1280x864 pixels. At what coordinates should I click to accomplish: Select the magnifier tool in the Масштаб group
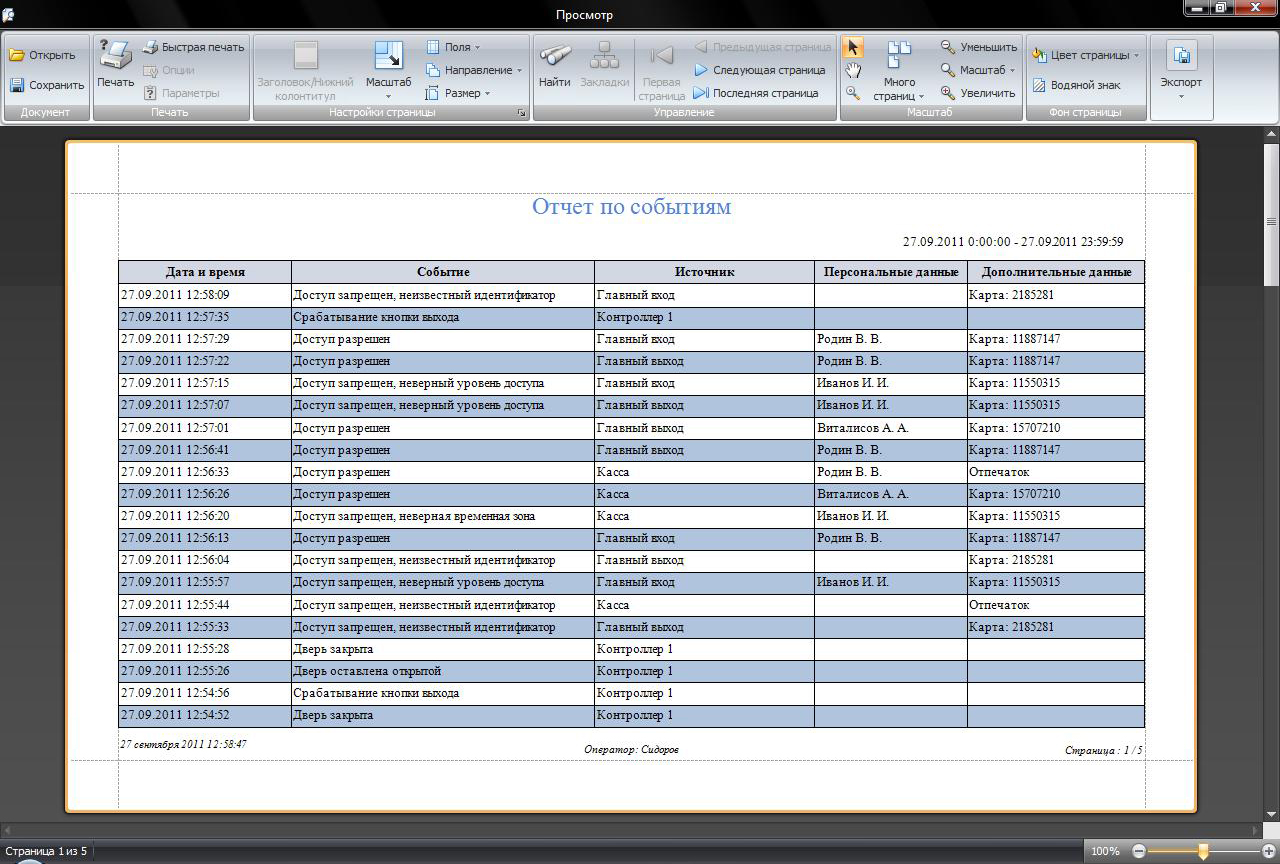pyautogui.click(x=853, y=93)
